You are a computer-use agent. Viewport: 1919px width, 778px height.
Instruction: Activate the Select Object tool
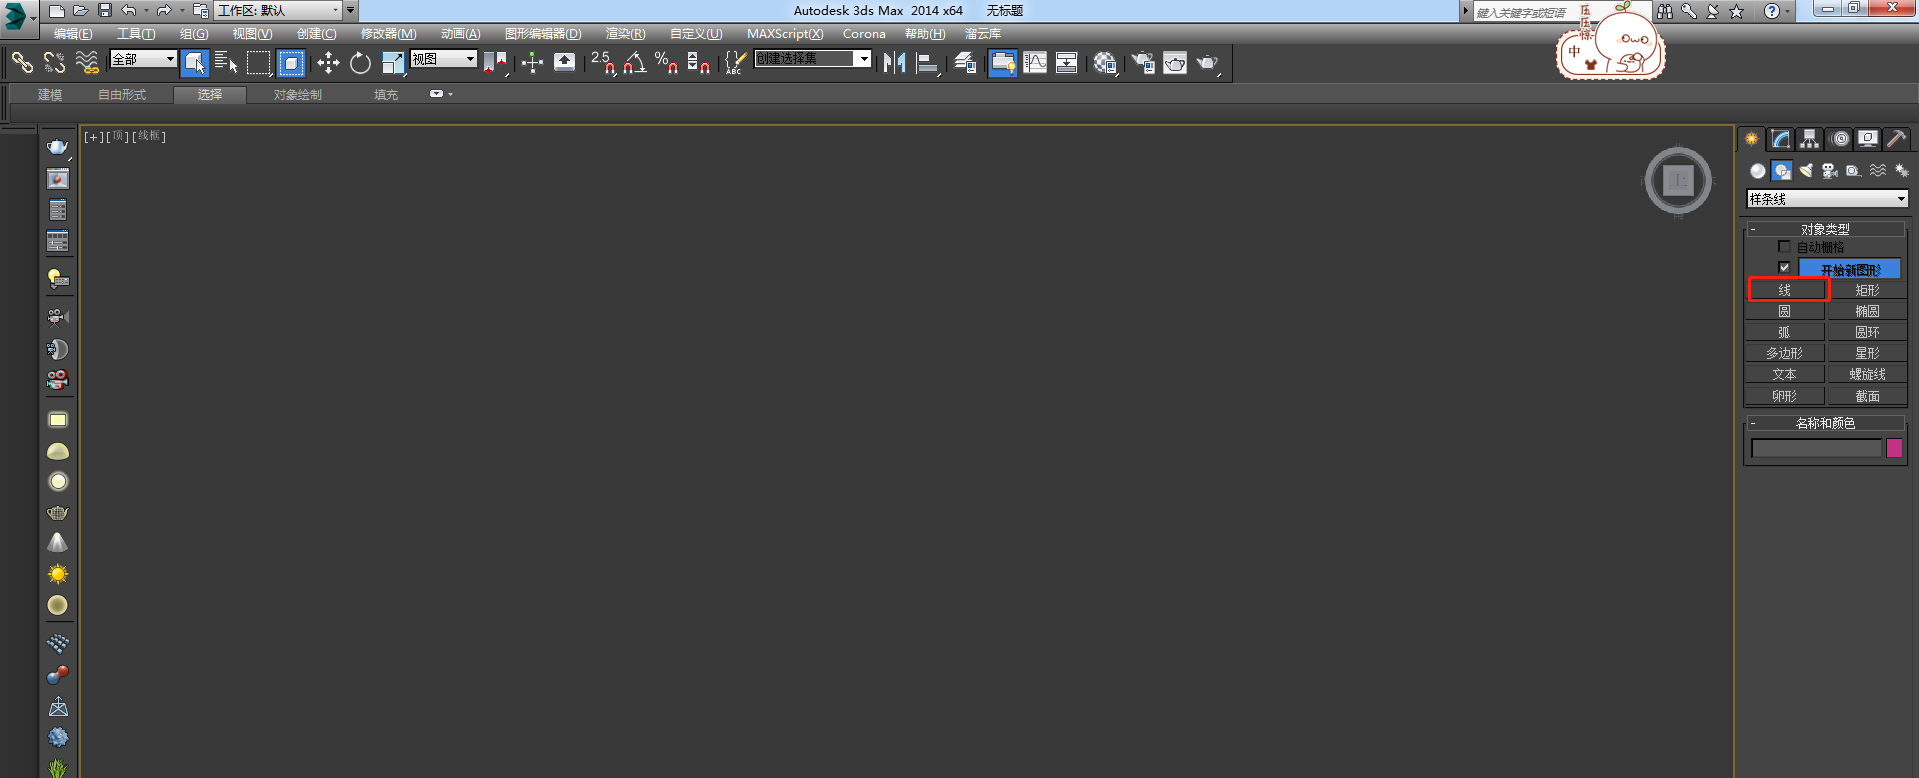click(196, 63)
